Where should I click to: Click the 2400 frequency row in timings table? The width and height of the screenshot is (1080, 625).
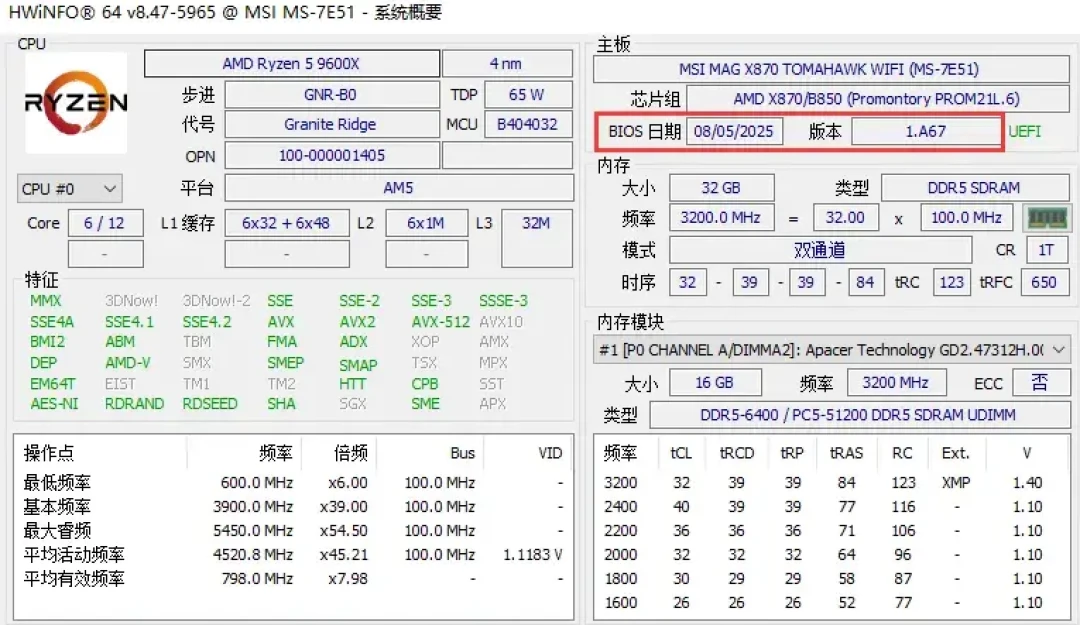[831, 506]
